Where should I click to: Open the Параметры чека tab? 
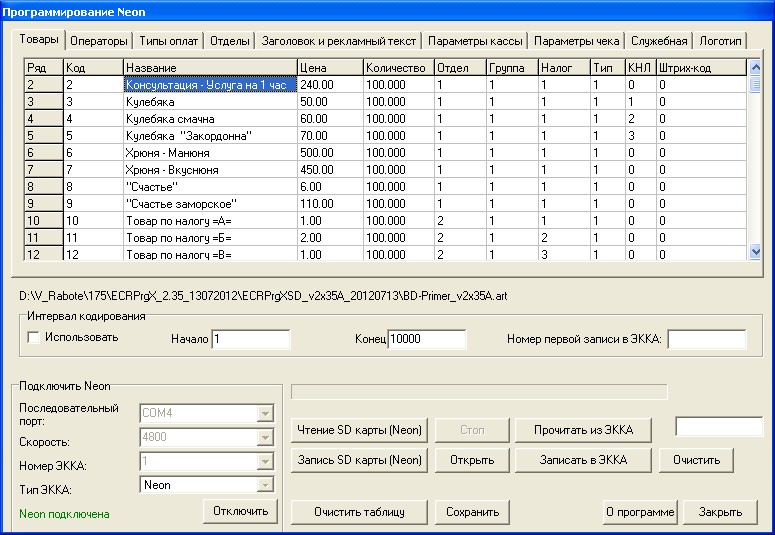[x=576, y=41]
